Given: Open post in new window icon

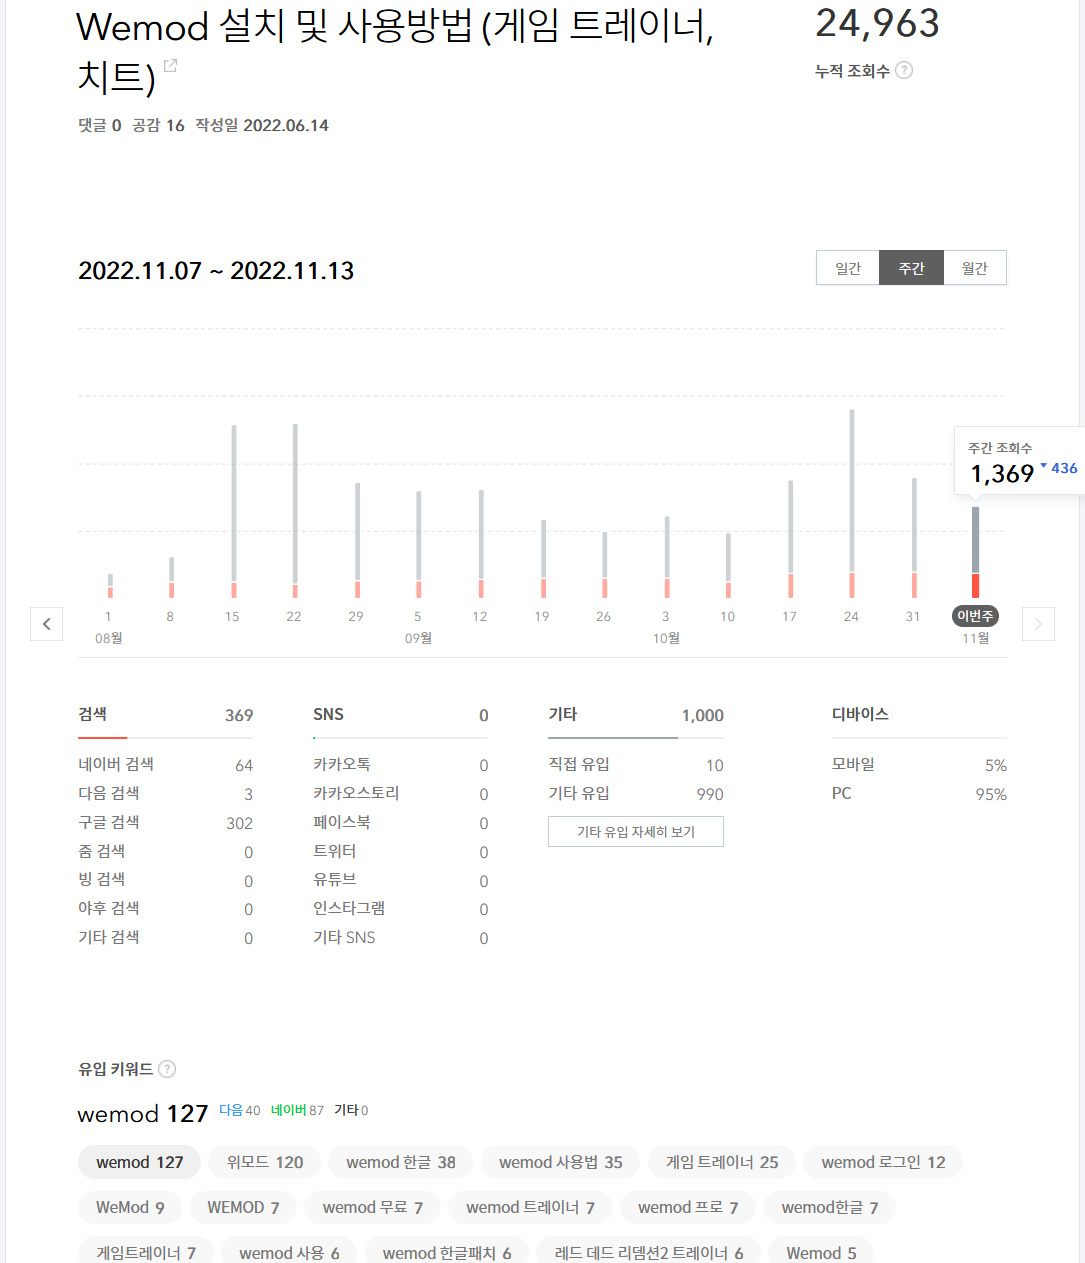Looking at the screenshot, I should pos(170,66).
